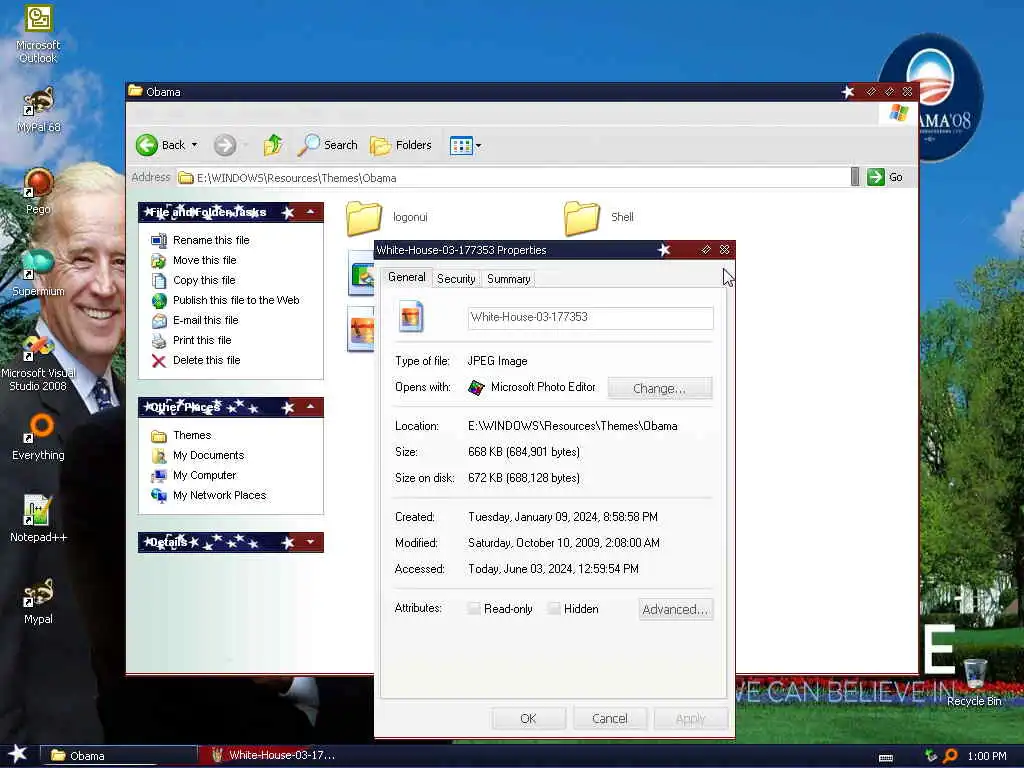This screenshot has width=1024, height=768.
Task: Collapse Other Places panel
Action: tap(311, 407)
